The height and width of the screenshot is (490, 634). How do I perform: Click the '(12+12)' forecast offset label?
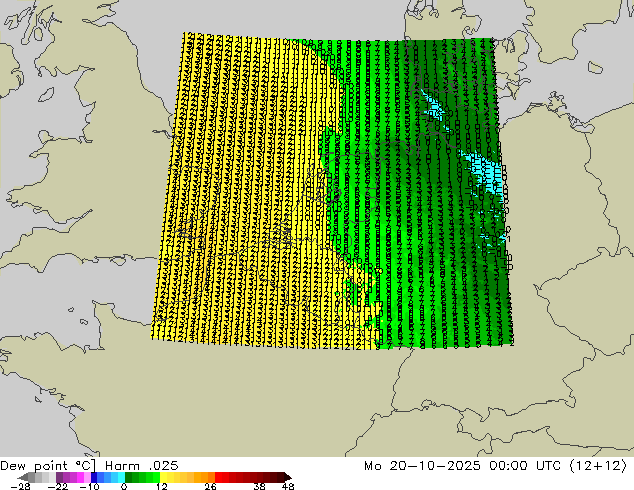(x=598, y=466)
